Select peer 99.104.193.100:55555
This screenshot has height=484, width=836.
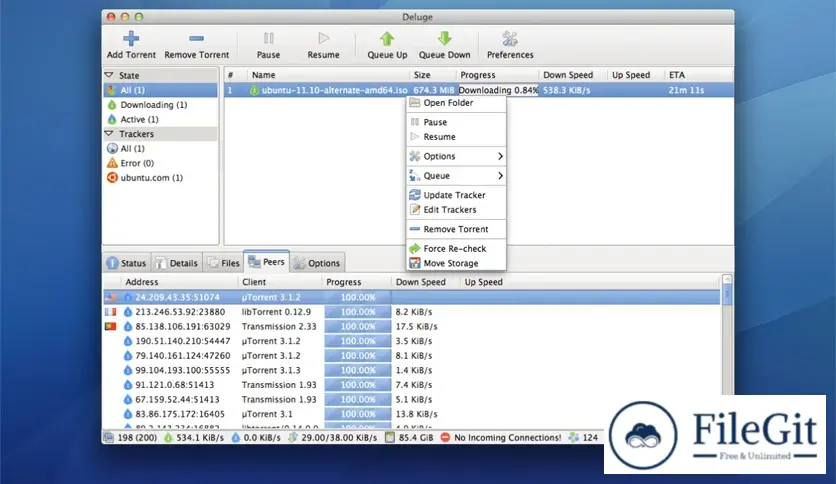[411, 370]
